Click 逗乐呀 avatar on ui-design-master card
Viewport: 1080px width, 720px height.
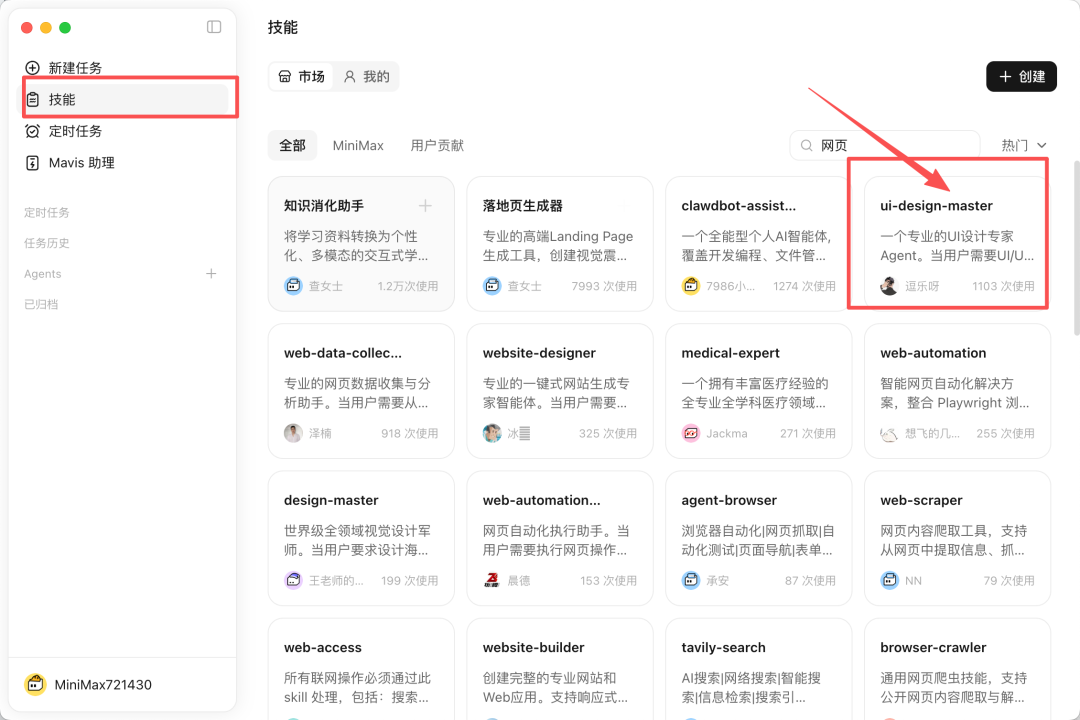pos(889,285)
